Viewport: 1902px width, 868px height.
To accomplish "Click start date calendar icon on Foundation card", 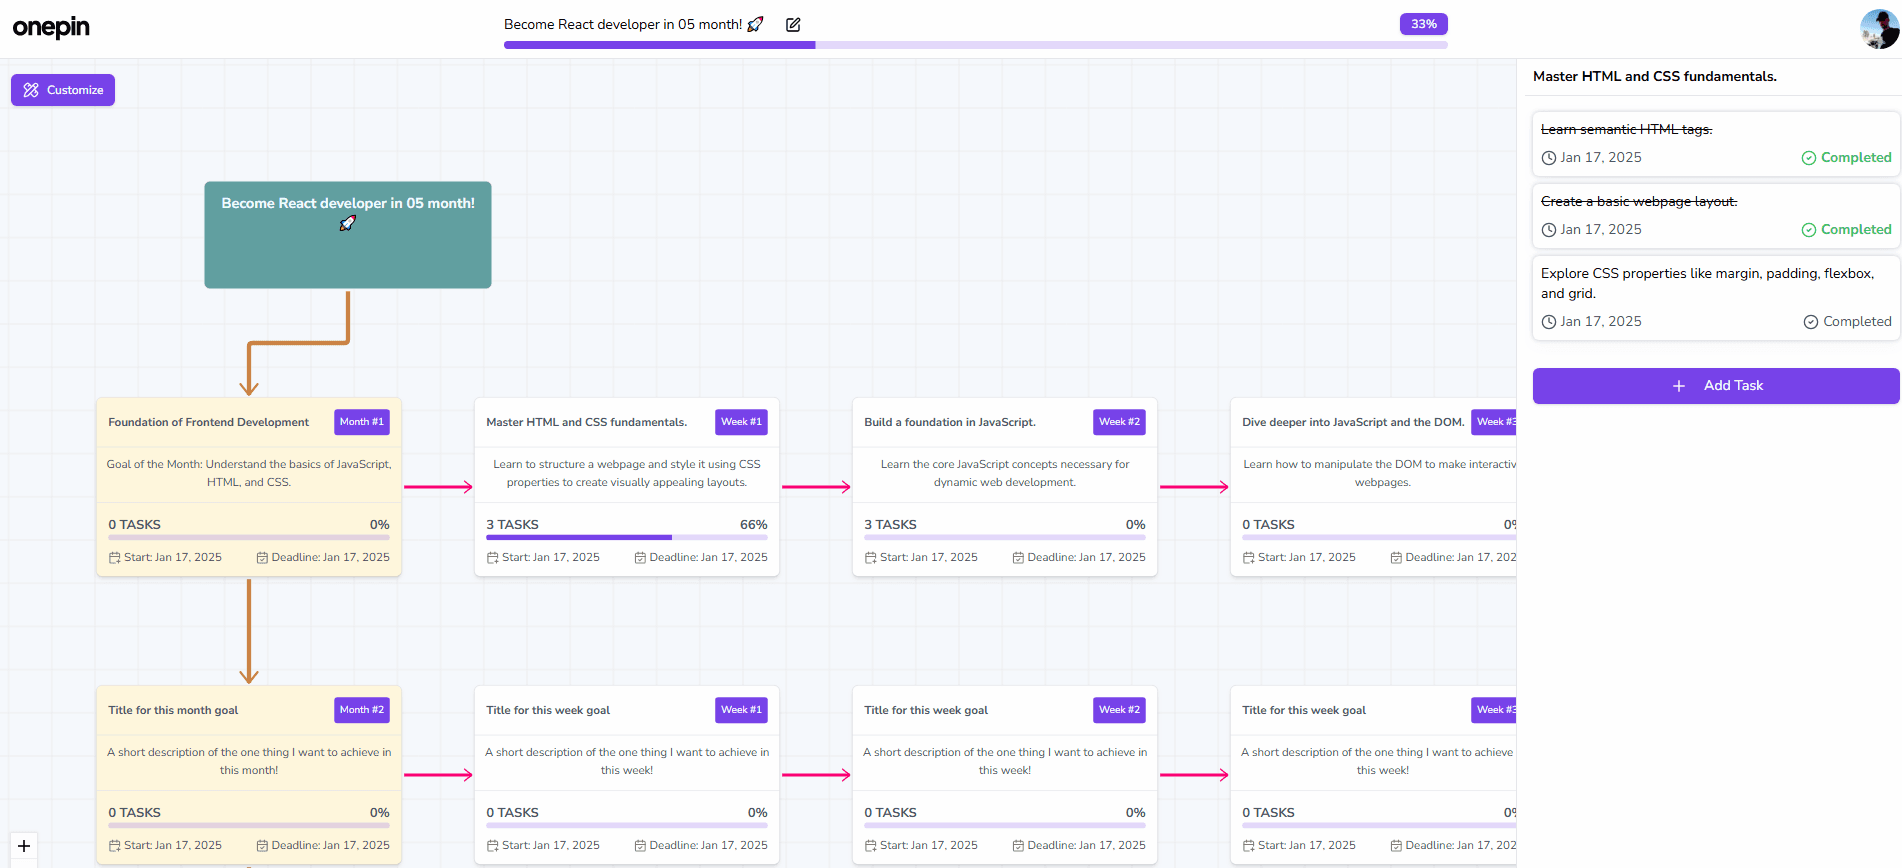I will (x=115, y=558).
